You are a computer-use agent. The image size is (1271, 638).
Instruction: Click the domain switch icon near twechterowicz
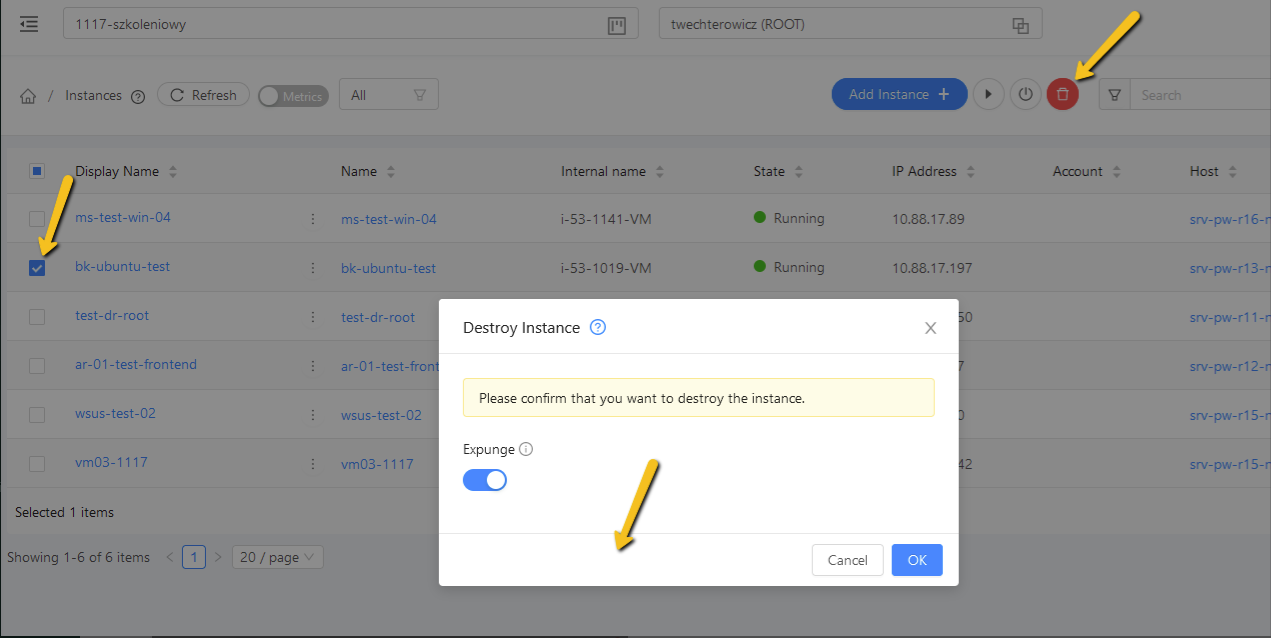tap(1019, 23)
